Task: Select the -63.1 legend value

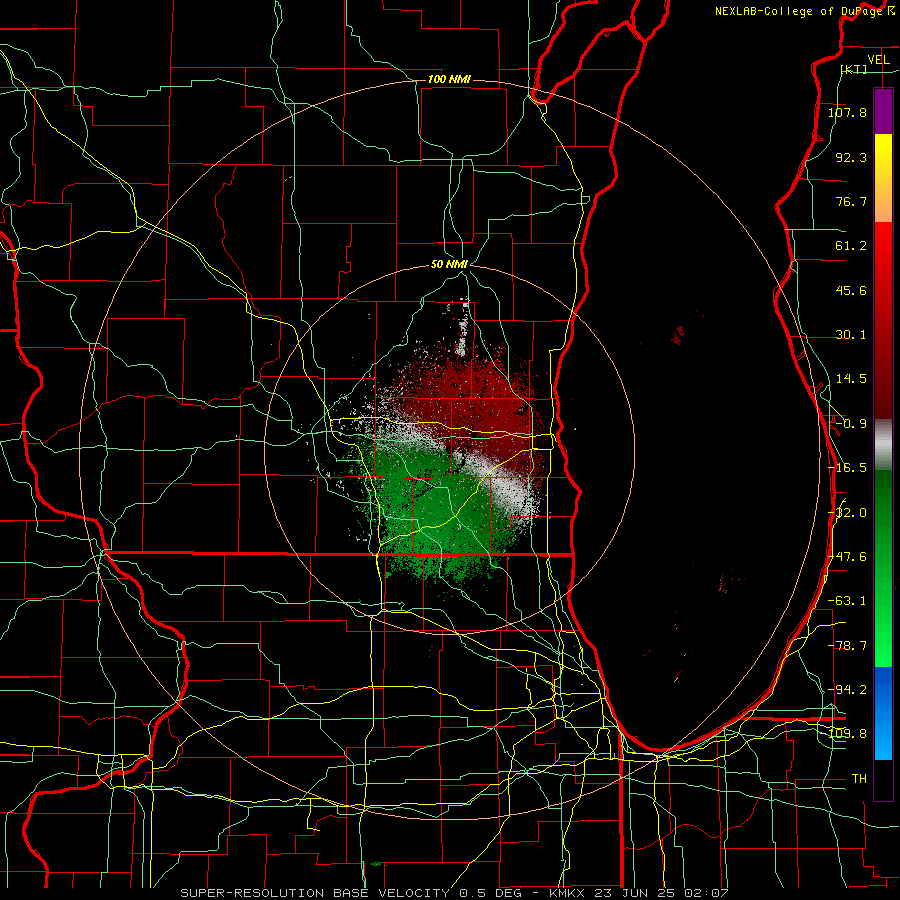Action: click(847, 601)
